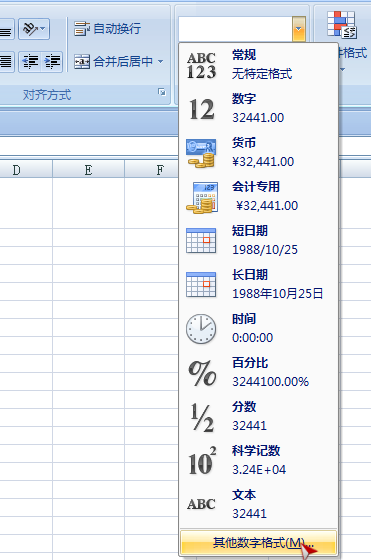Pick the 百分比 percent icon
The width and height of the screenshot is (371, 560).
202,373
